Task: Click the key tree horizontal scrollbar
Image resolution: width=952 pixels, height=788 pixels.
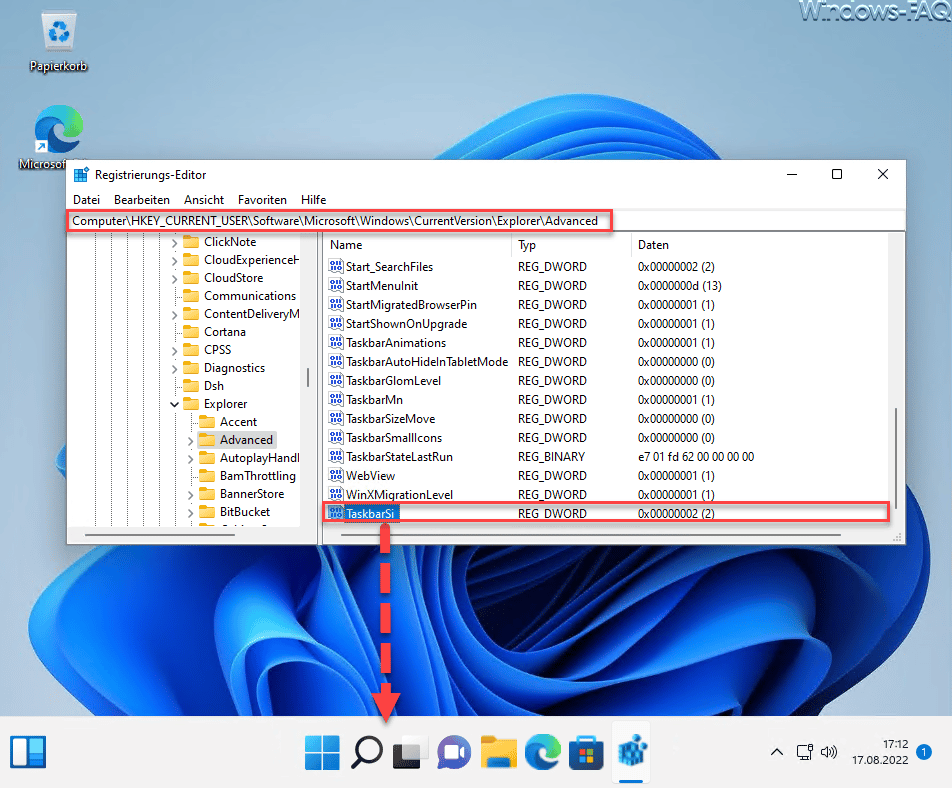Action: click(x=160, y=535)
